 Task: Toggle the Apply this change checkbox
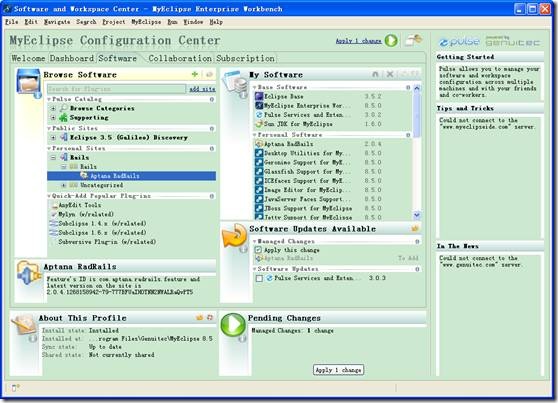pos(259,250)
